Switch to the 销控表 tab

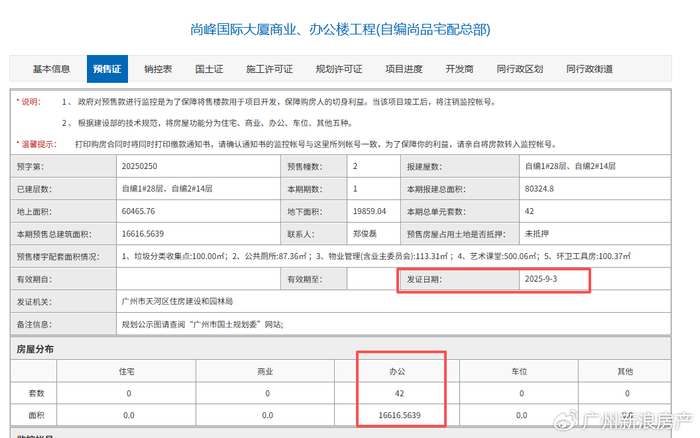pos(158,69)
